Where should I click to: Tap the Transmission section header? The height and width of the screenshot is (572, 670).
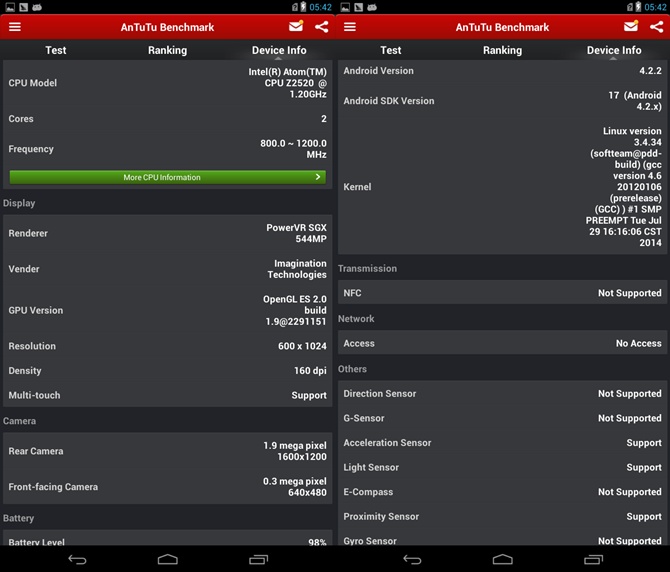[367, 268]
